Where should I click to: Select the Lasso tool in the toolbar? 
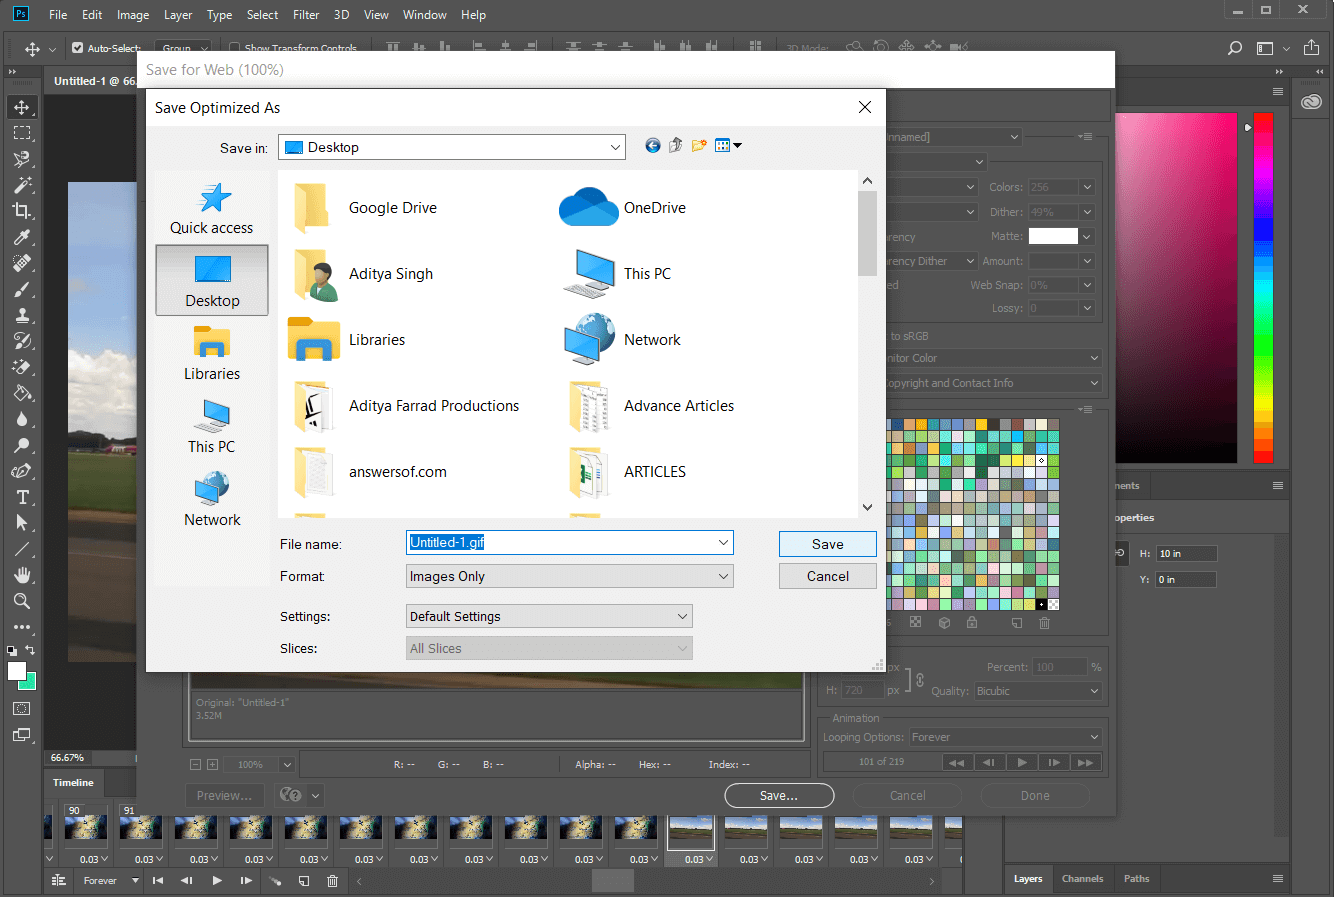coord(21,159)
